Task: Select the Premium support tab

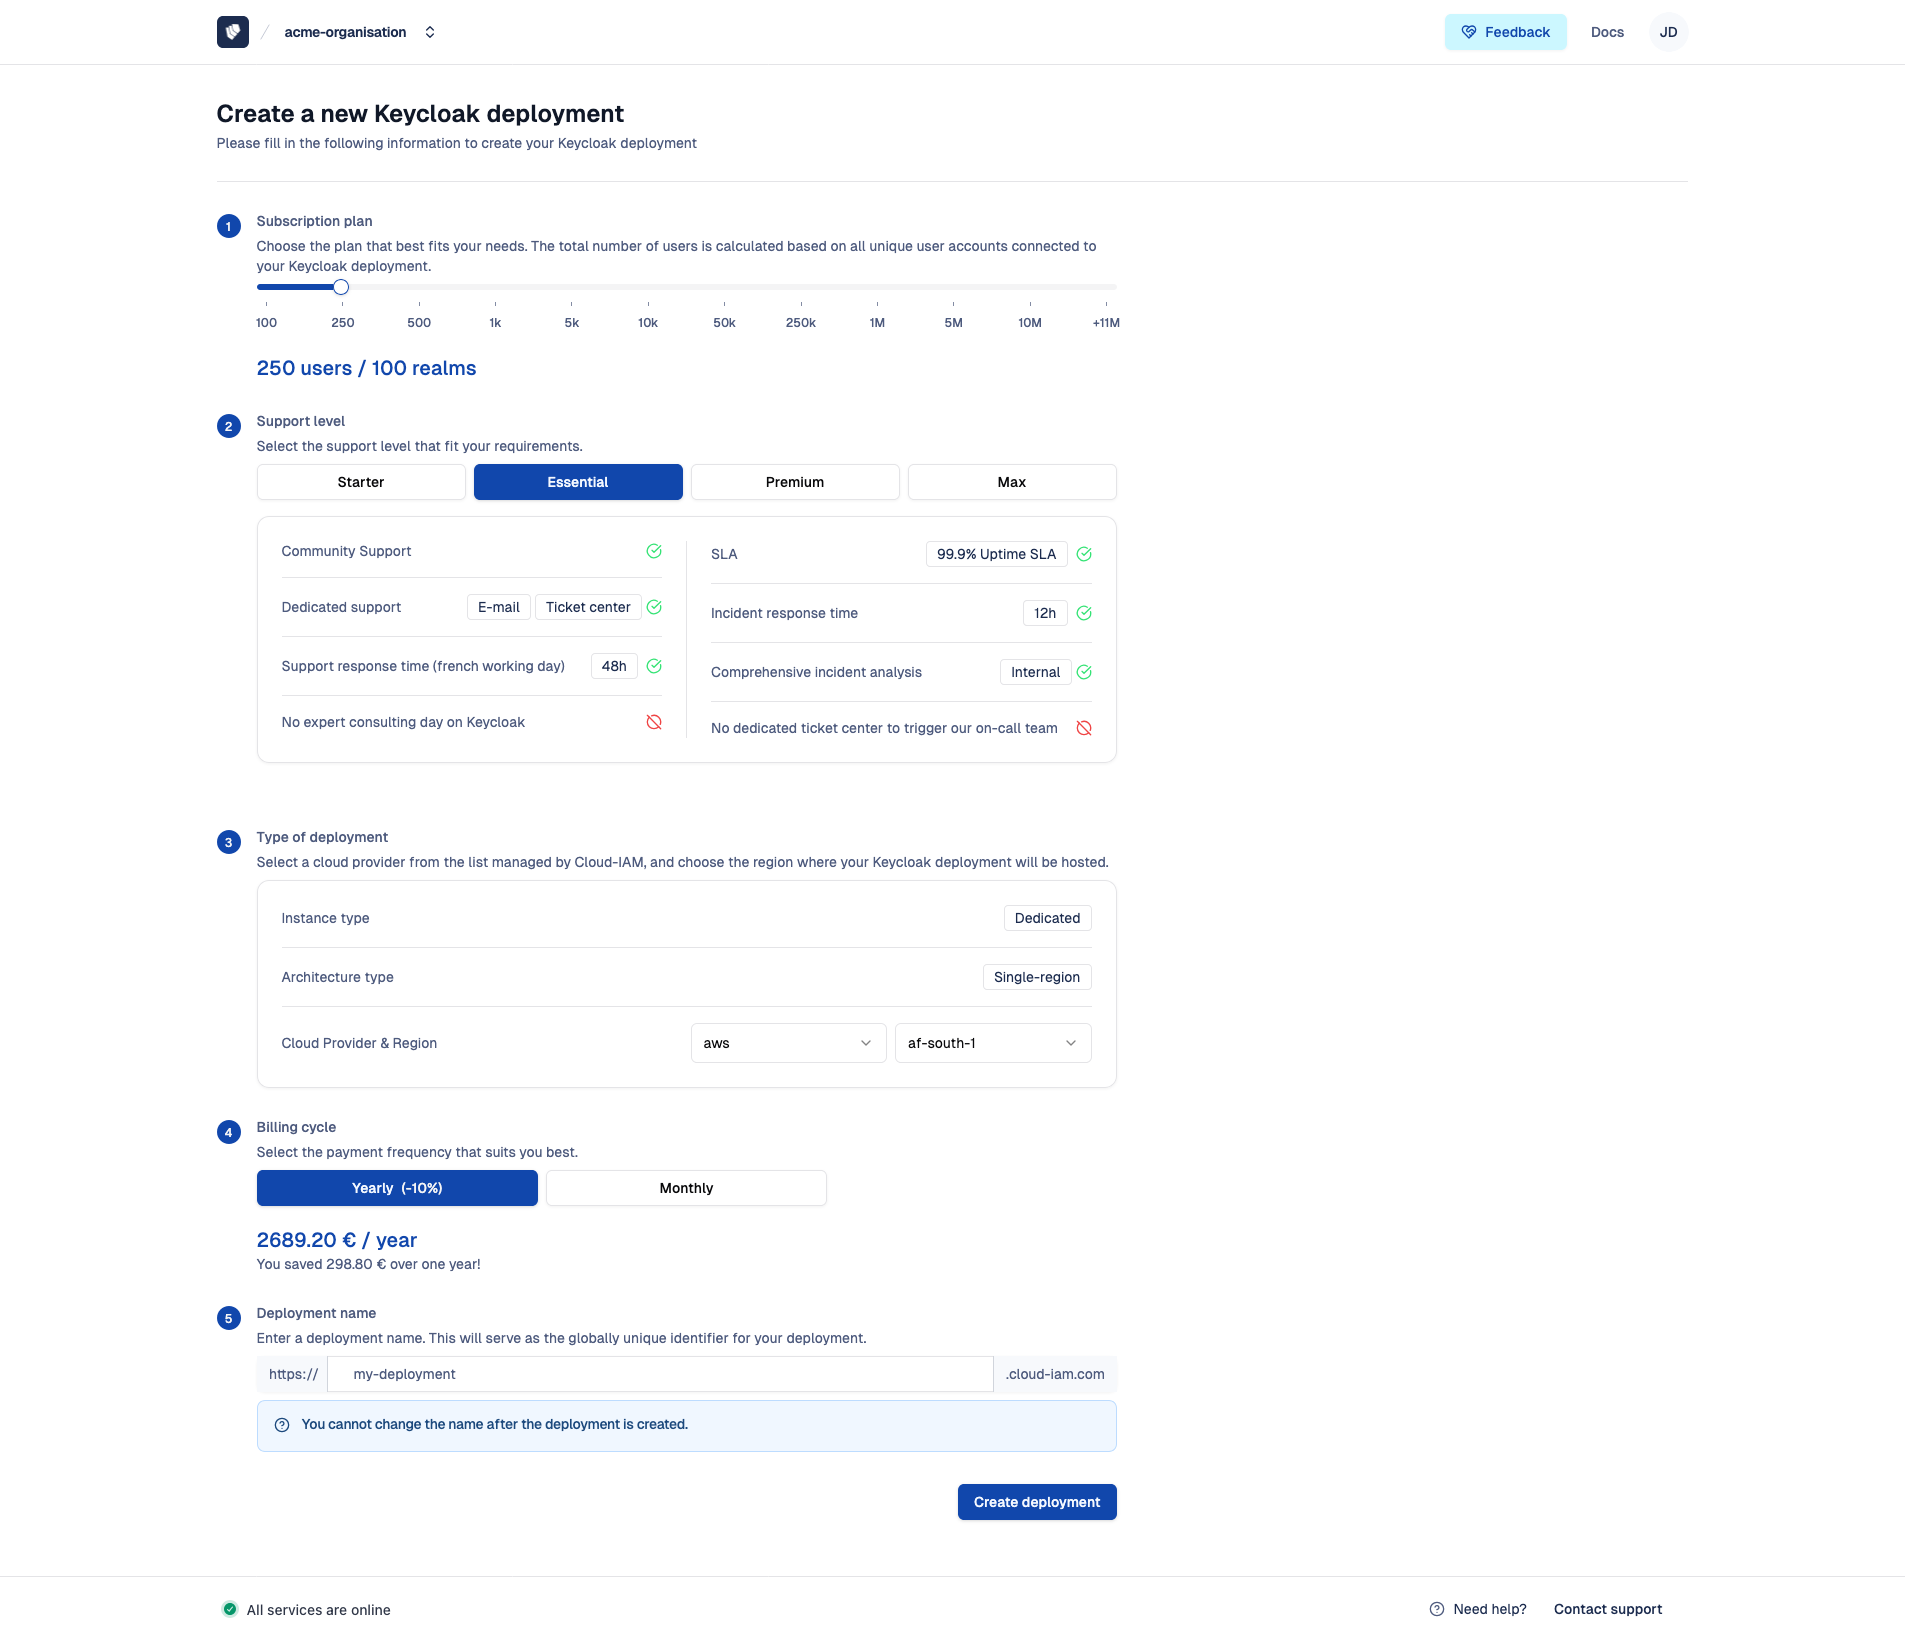Action: coord(795,482)
